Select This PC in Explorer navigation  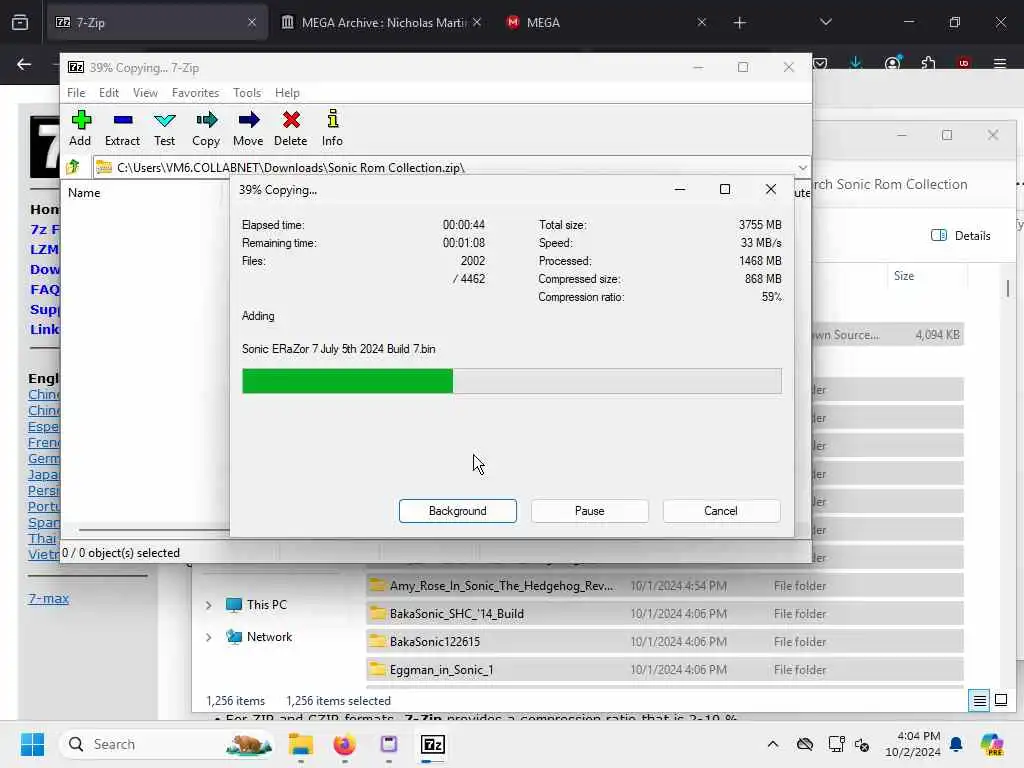coord(257,605)
